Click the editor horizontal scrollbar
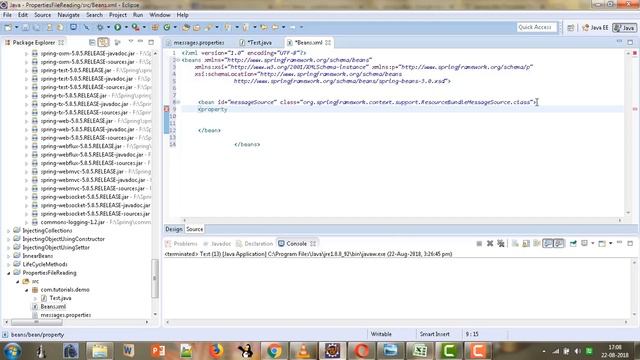Image resolution: width=640 pixels, height=360 pixels. 402,220
